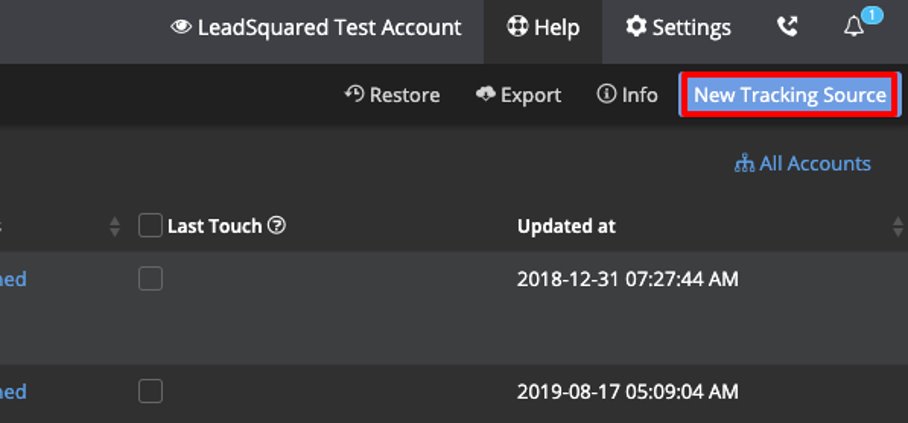Open the notifications bell

(x=854, y=27)
